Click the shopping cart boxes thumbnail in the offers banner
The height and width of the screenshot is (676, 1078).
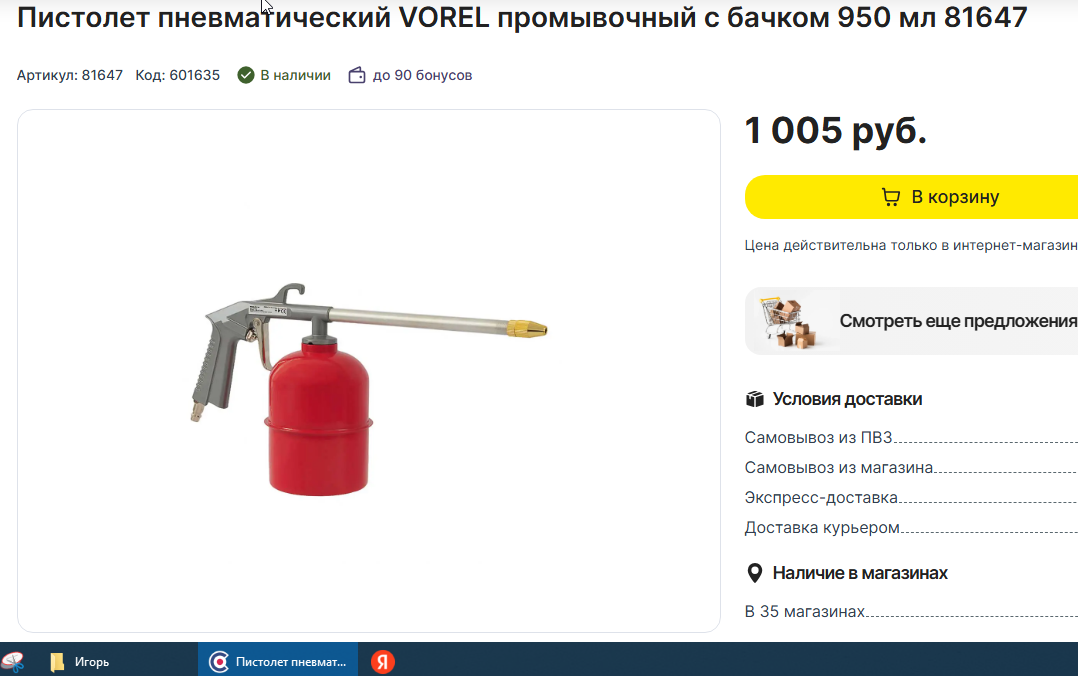[x=789, y=322]
